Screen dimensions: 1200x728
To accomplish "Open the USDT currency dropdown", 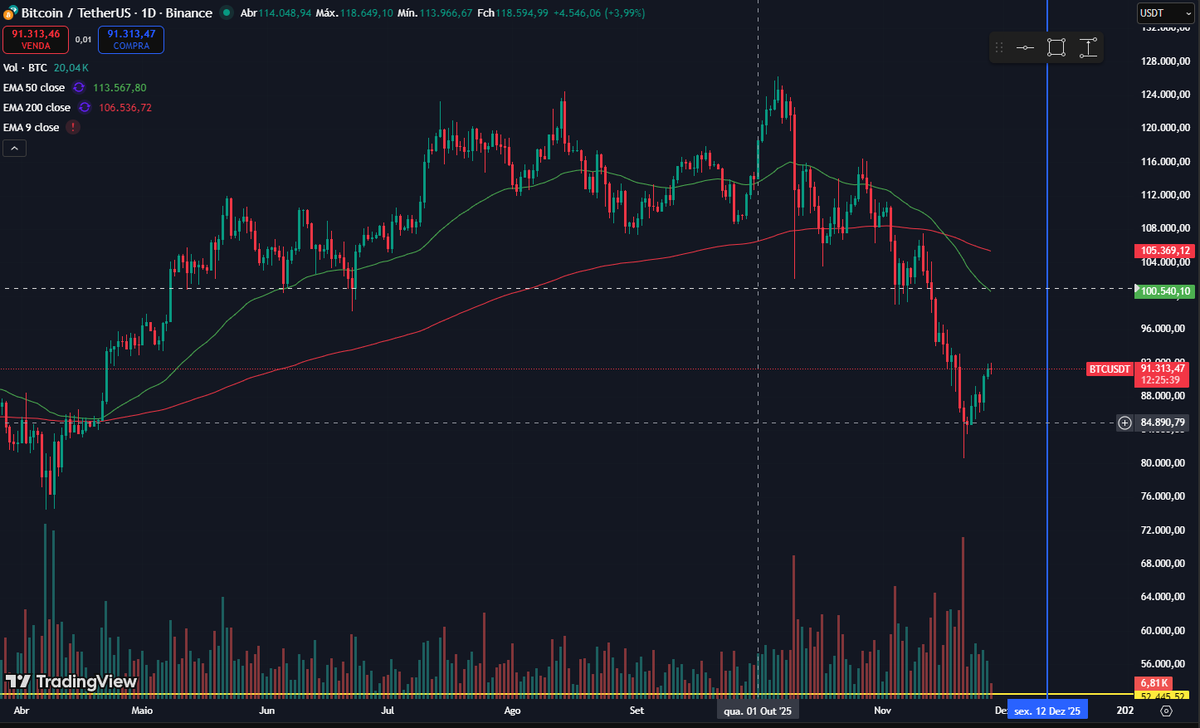I will (1166, 13).
